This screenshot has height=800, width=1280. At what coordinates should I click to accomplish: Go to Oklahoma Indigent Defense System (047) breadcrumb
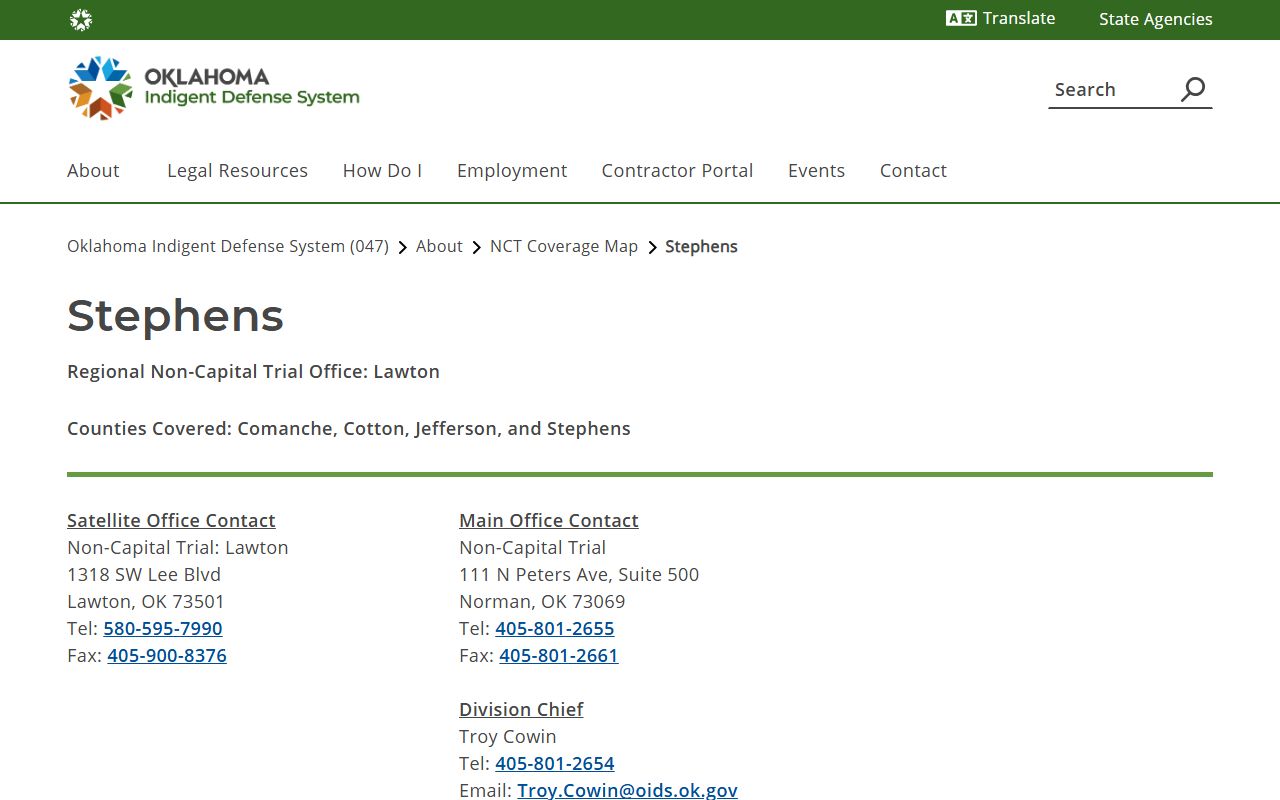coord(228,246)
